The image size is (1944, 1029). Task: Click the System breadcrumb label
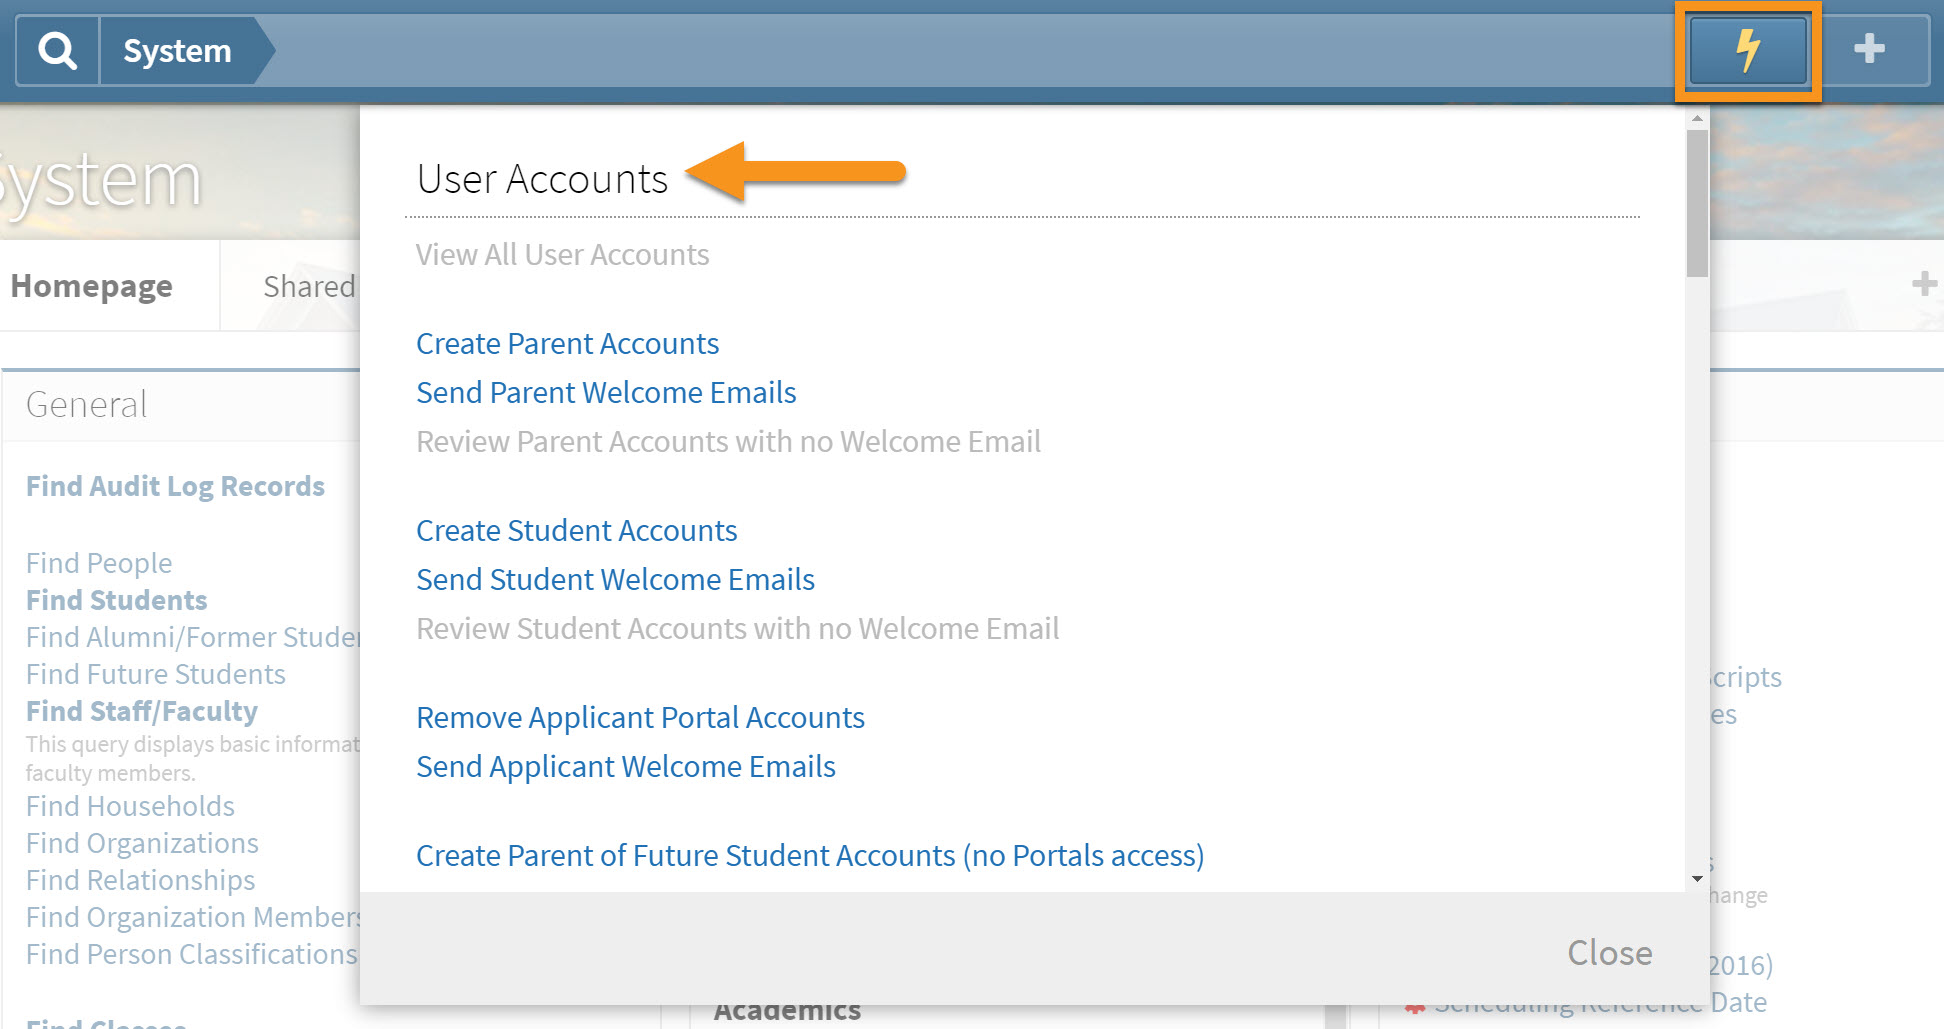point(176,50)
